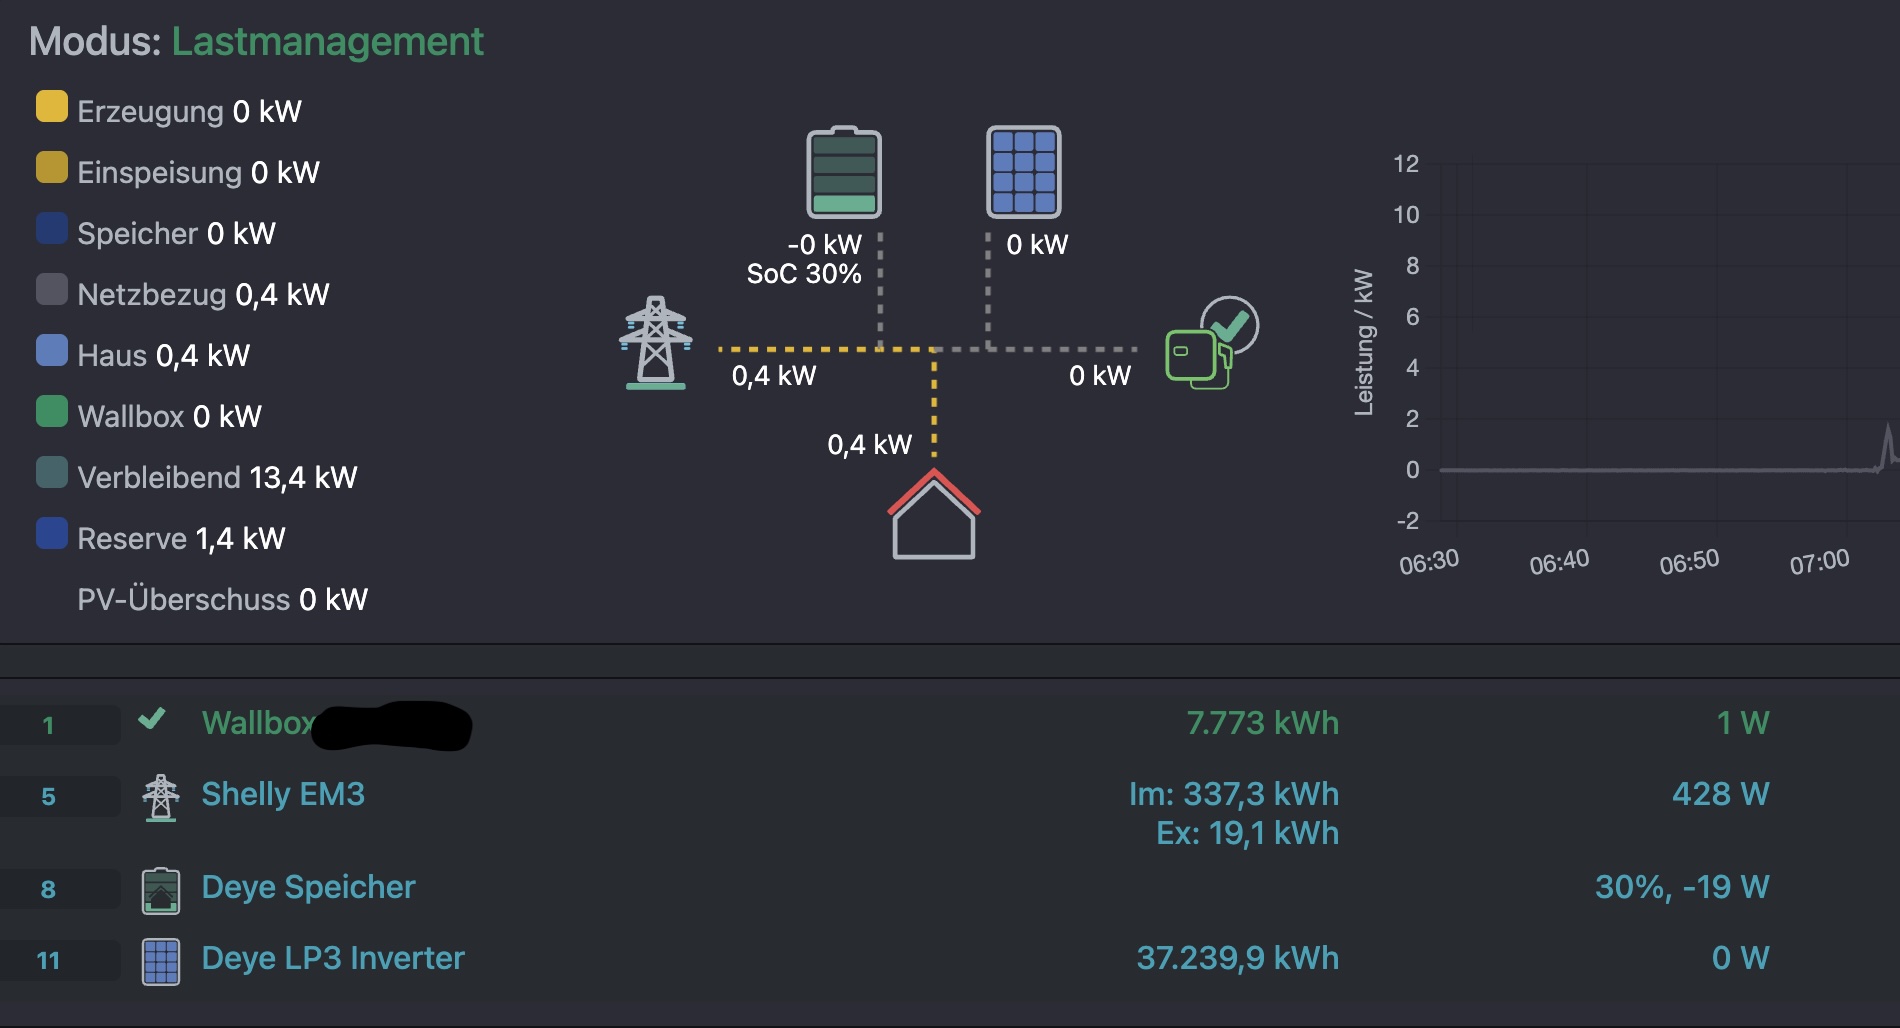1900x1028 pixels.
Task: Click the green checkmark beside Wallbox row
Action: click(152, 719)
